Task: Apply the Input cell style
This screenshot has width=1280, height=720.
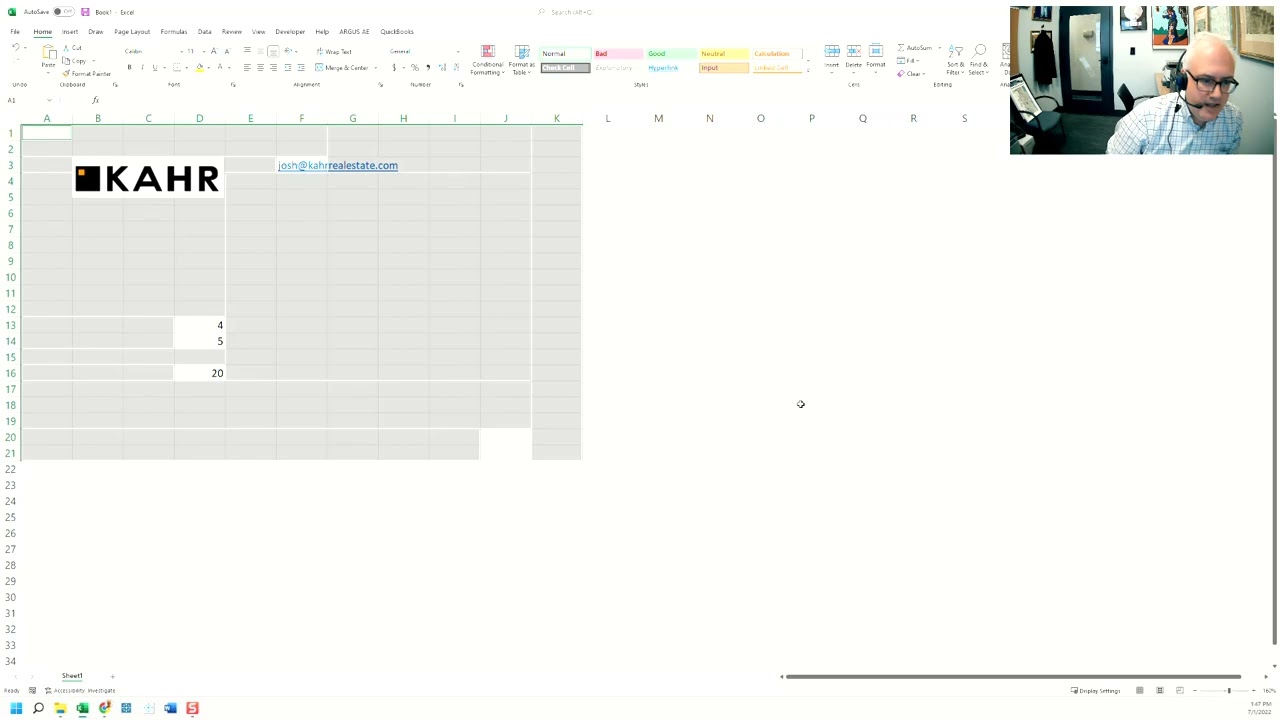Action: point(723,67)
